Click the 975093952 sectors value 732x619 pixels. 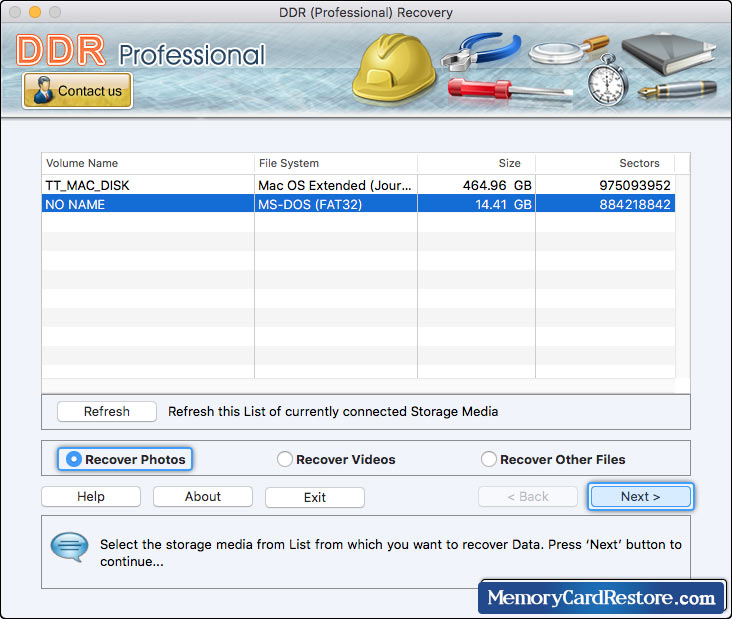pyautogui.click(x=634, y=185)
